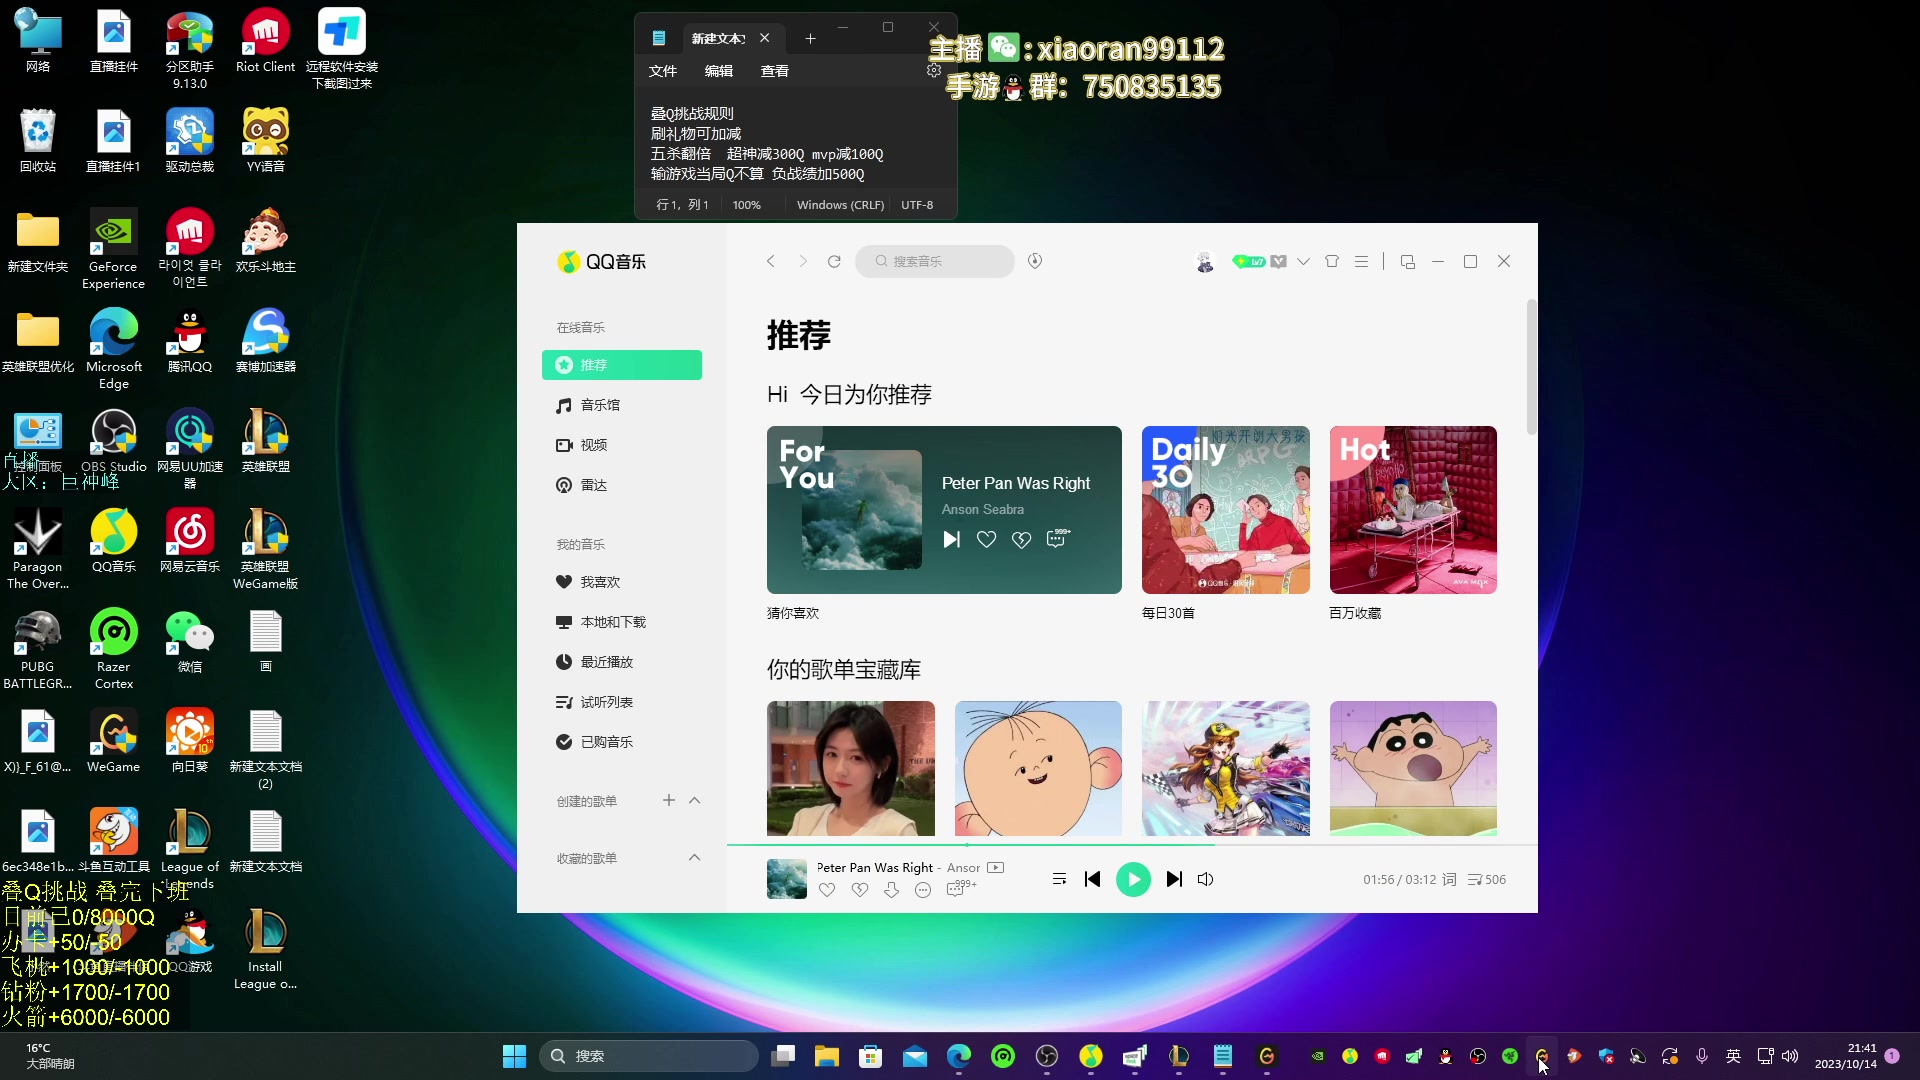Open the skin (T-shirt) theme icon
1920x1080 pixels.
pos(1332,262)
